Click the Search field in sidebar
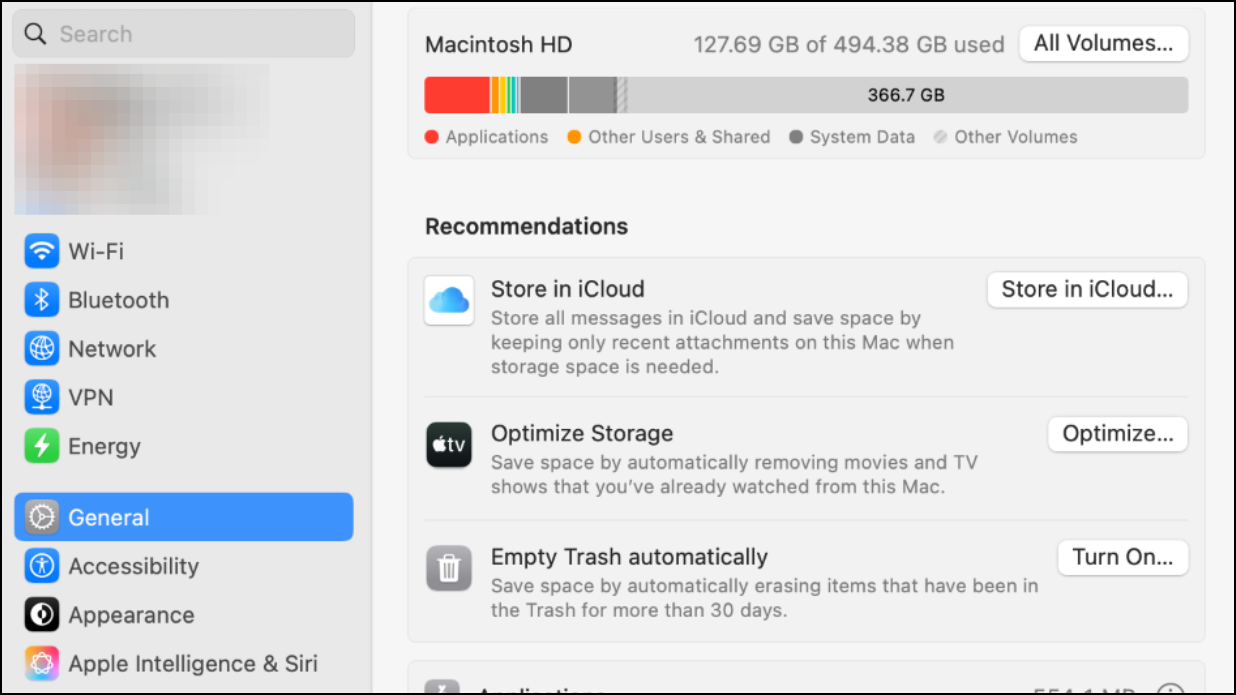This screenshot has height=695, width=1236. click(184, 34)
